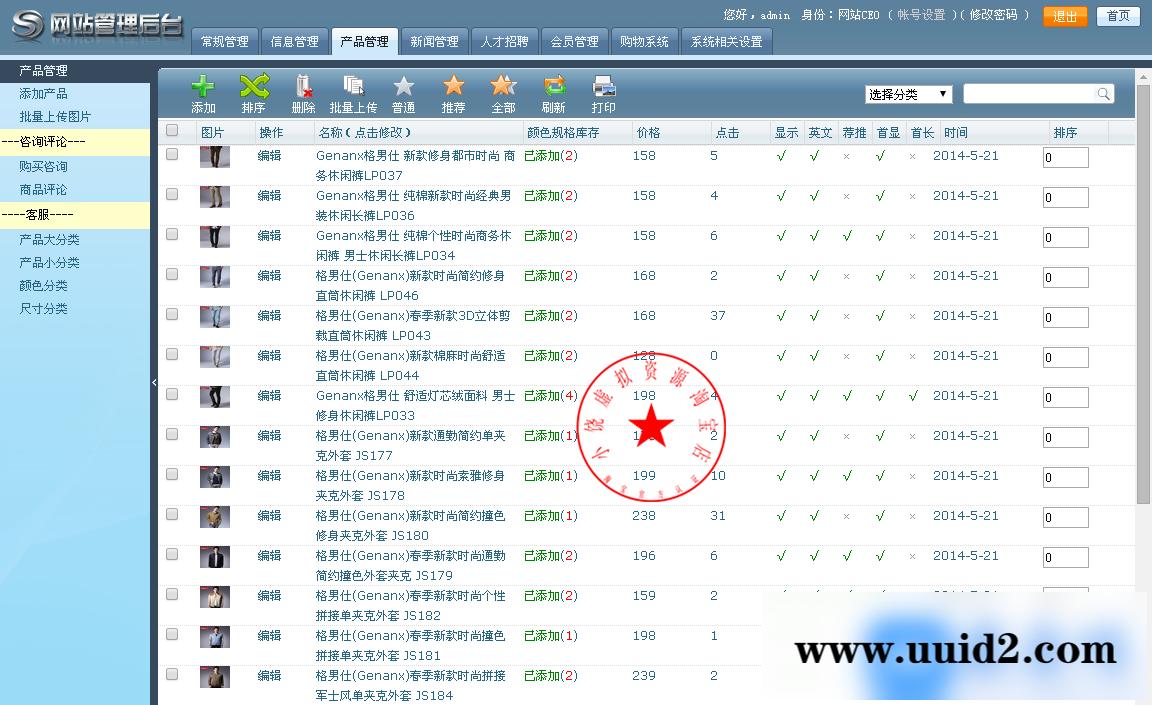This screenshot has height=705, width=1152.
Task: Select the 全部 show-all star icon
Action: 503,88
